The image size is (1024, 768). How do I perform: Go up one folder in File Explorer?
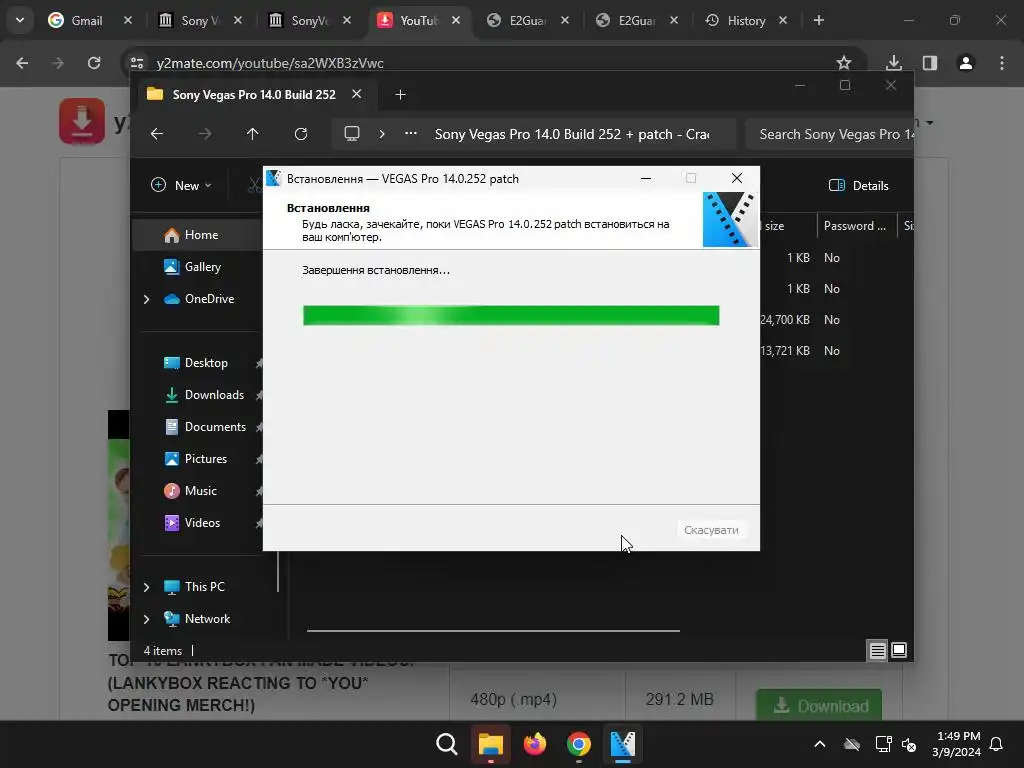point(253,134)
